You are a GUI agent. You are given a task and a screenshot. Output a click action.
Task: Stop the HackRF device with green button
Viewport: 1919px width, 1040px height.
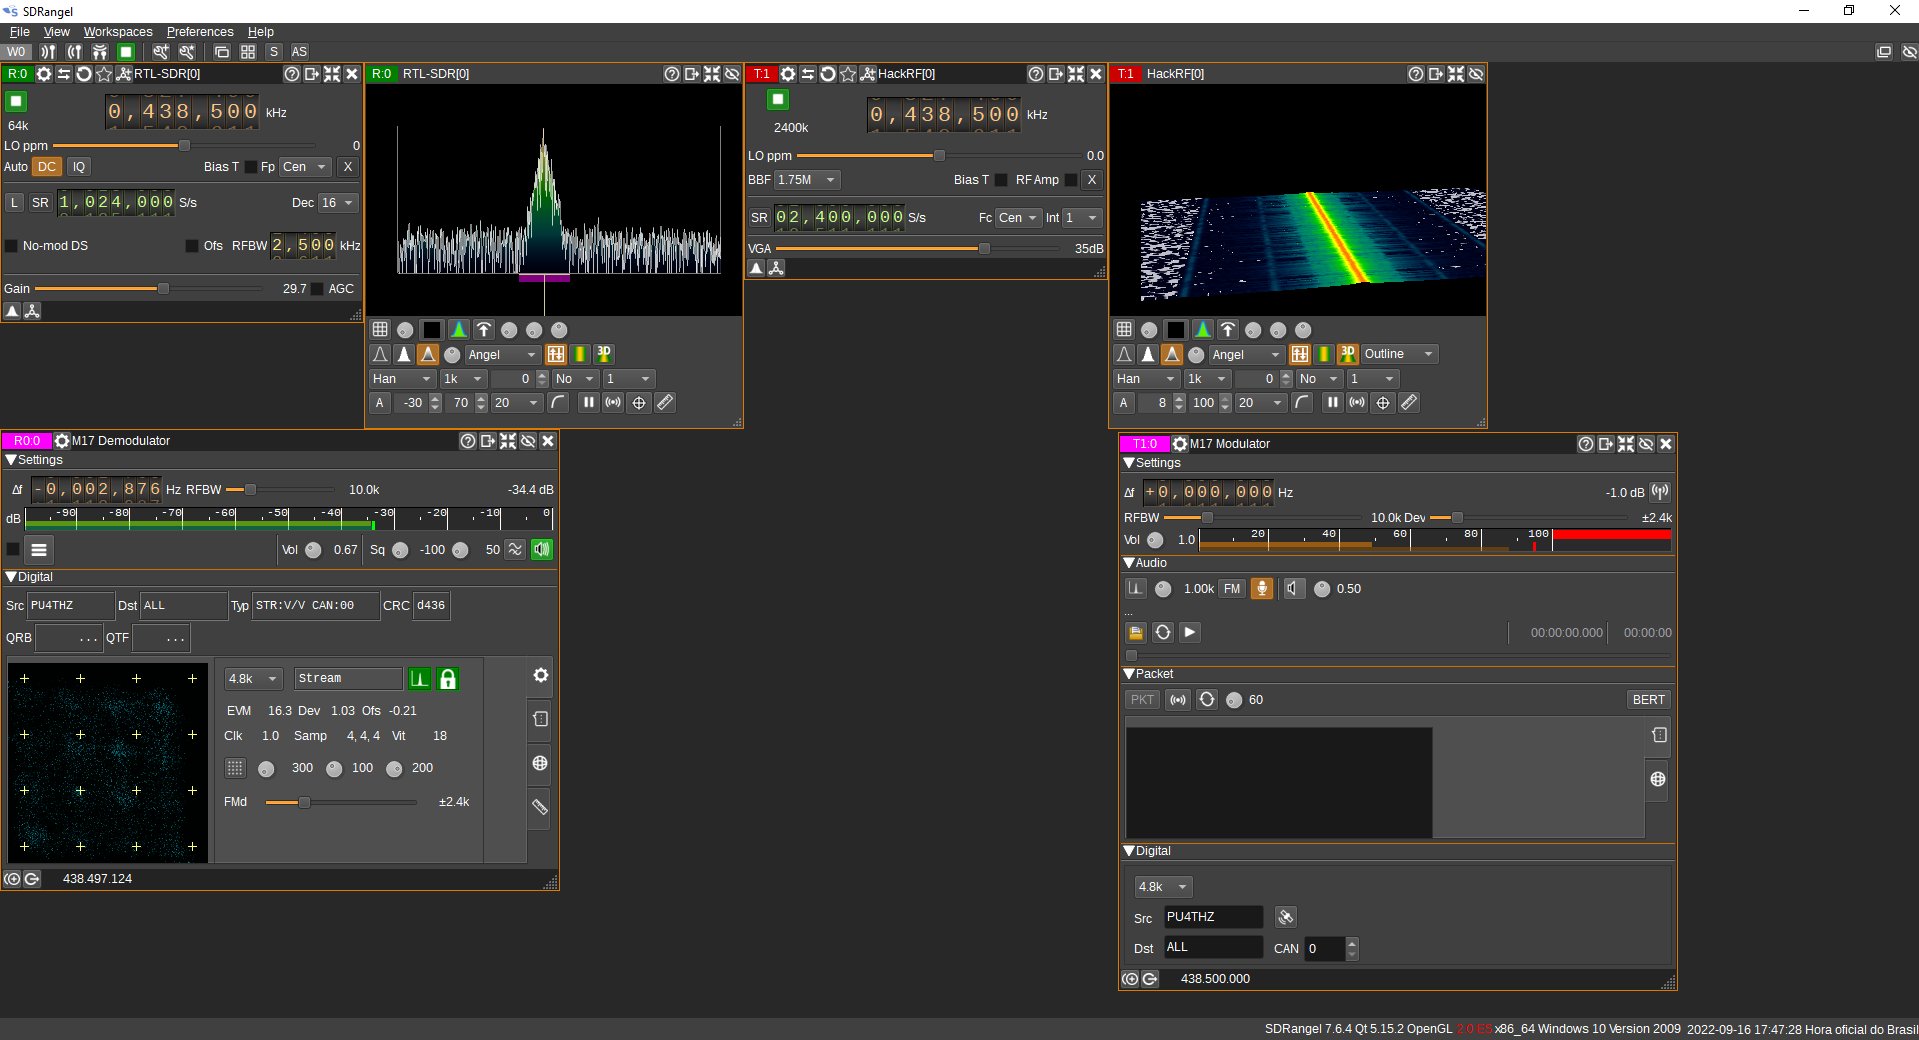pyautogui.click(x=778, y=99)
